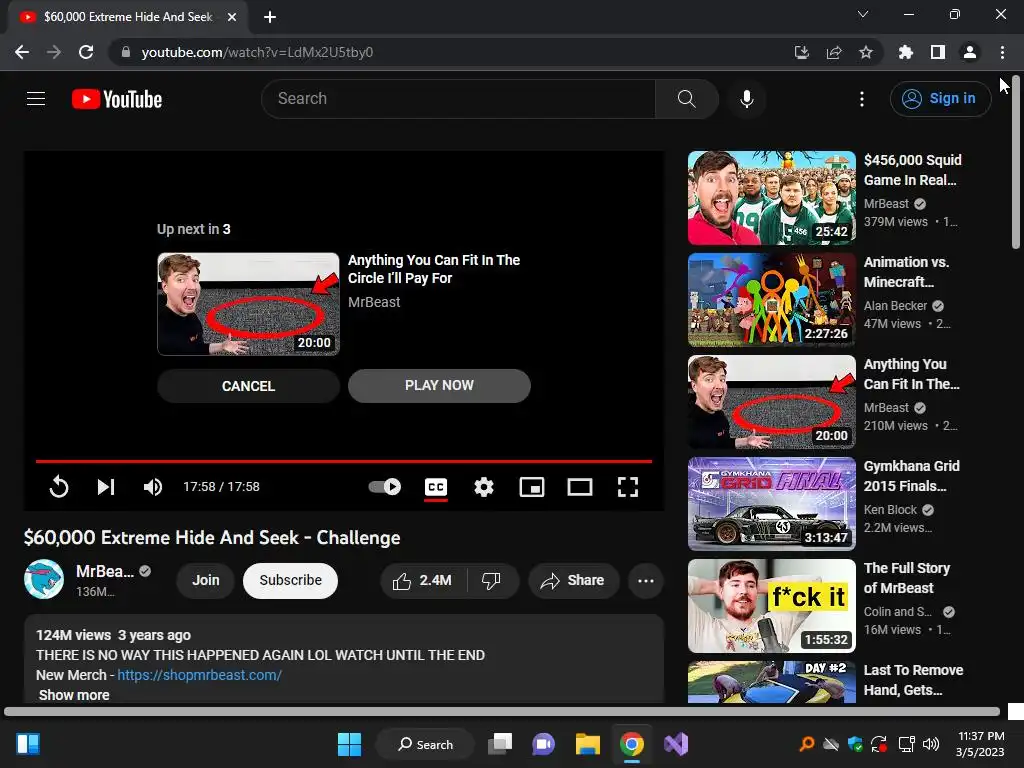Skip to the next video
This screenshot has height=768, width=1024.
[106, 487]
